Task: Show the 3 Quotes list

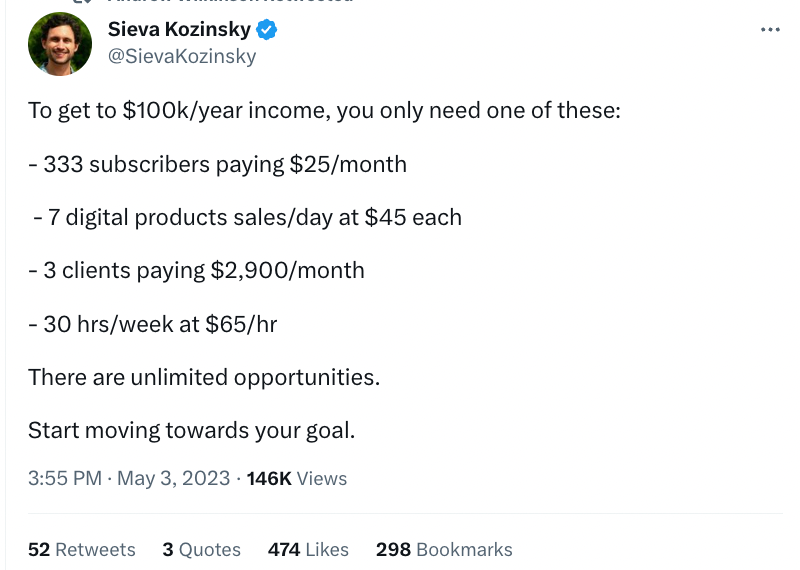Action: point(202,550)
